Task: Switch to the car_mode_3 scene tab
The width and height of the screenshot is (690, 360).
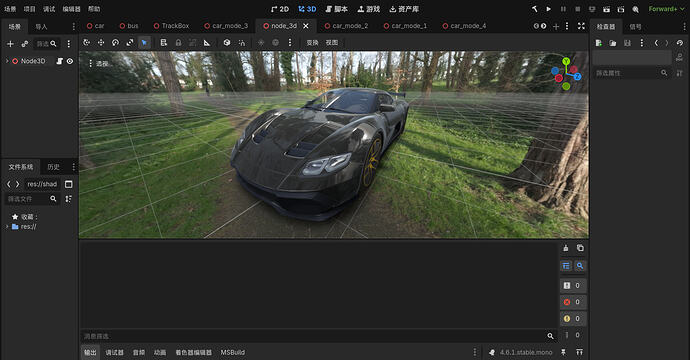Action: pyautogui.click(x=226, y=26)
